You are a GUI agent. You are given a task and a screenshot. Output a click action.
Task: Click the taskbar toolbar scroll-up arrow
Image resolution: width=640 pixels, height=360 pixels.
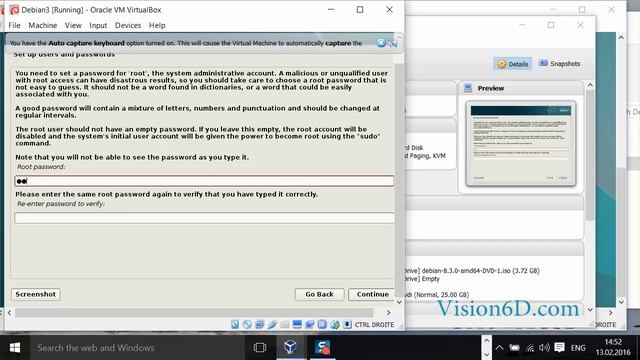click(486, 340)
